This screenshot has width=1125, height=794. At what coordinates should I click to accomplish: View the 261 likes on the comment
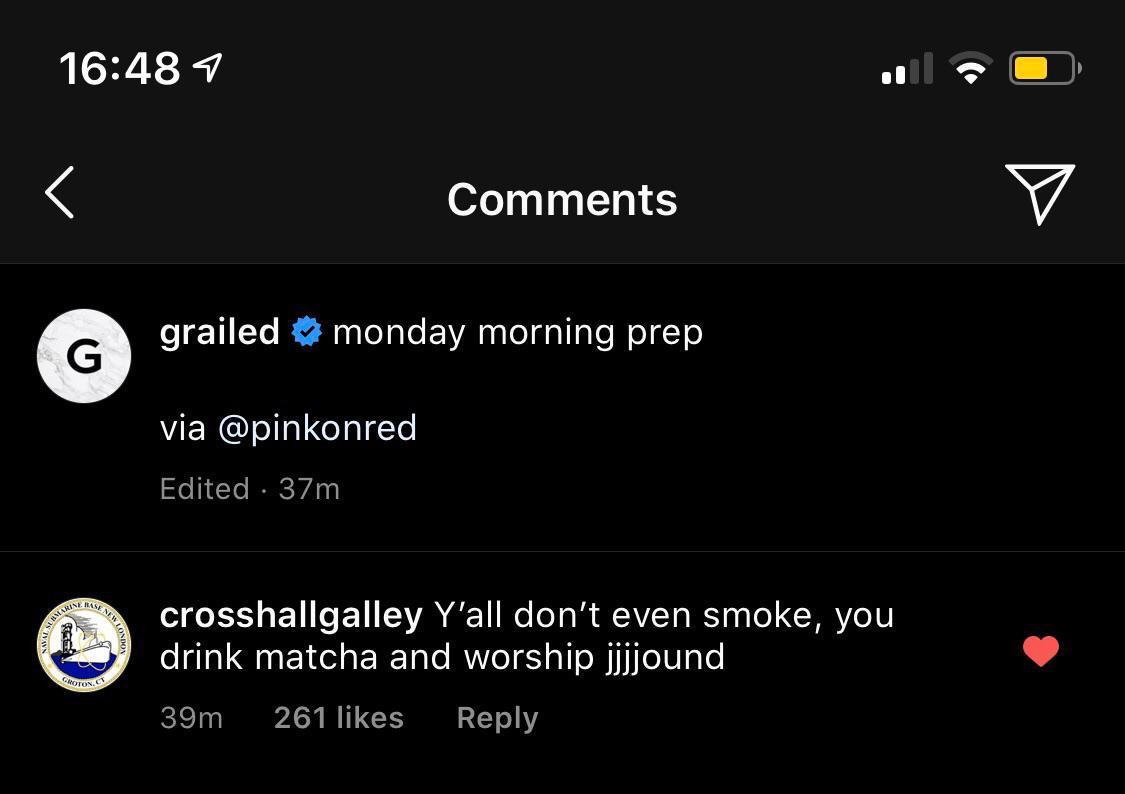pos(338,717)
